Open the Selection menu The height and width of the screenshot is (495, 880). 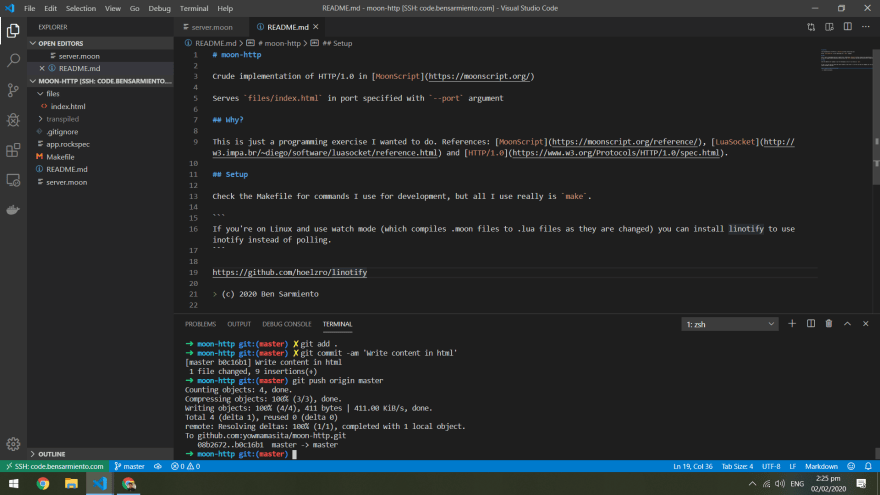81,8
